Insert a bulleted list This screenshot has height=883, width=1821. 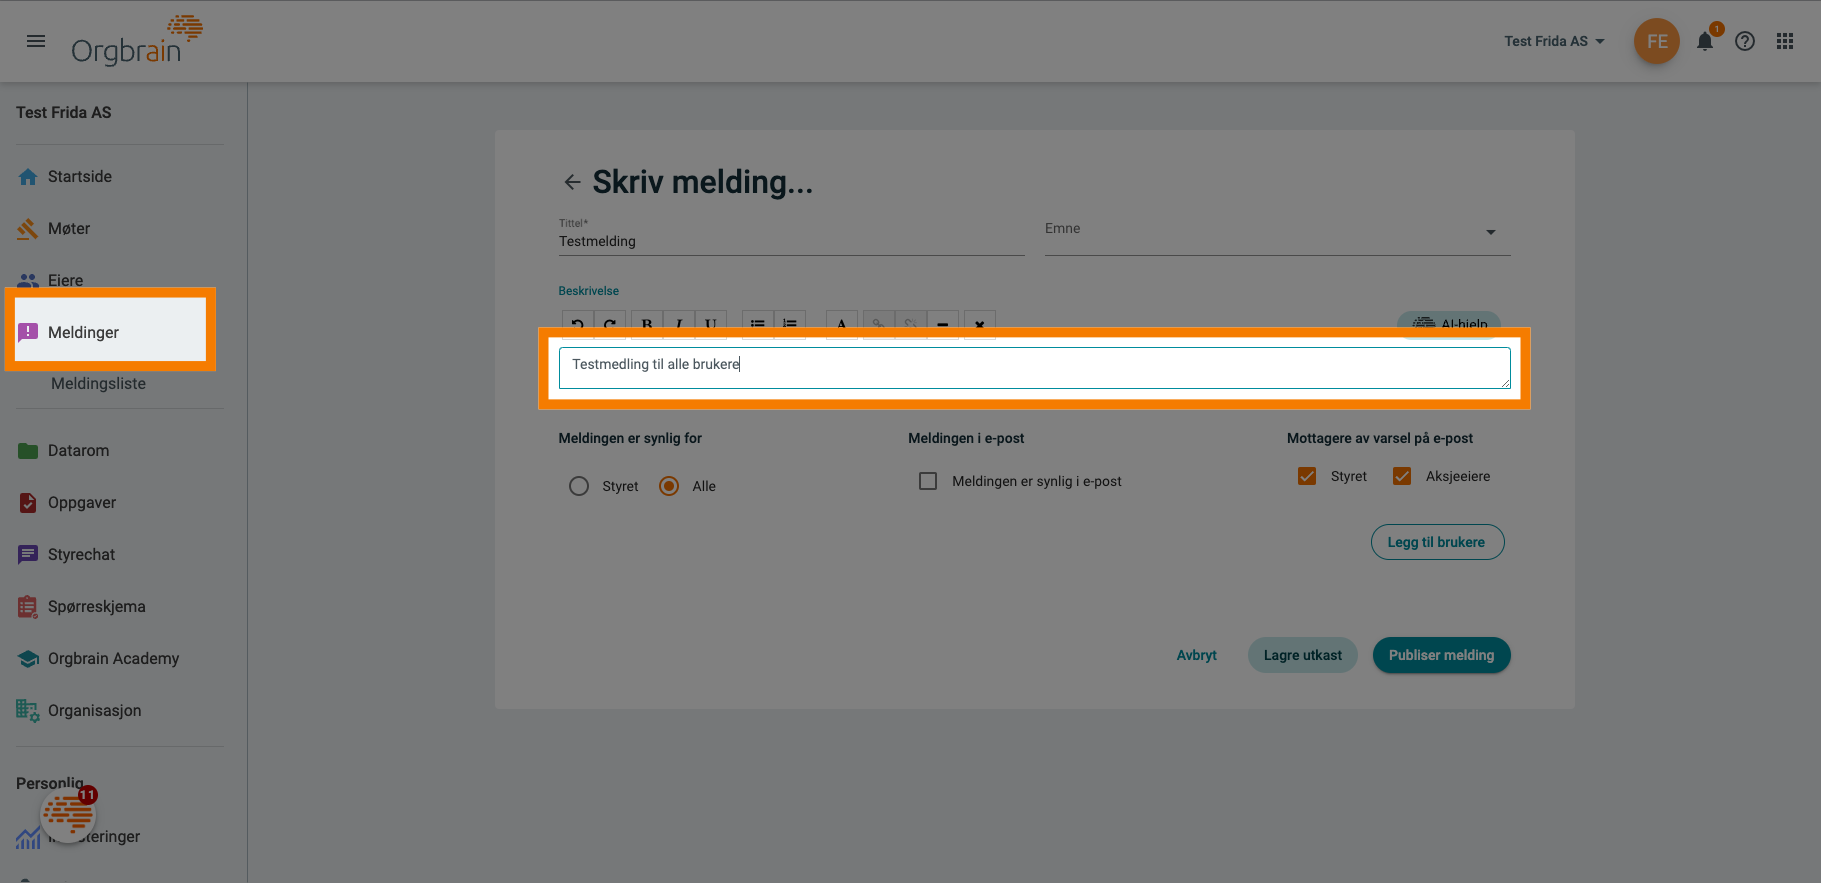[758, 325]
